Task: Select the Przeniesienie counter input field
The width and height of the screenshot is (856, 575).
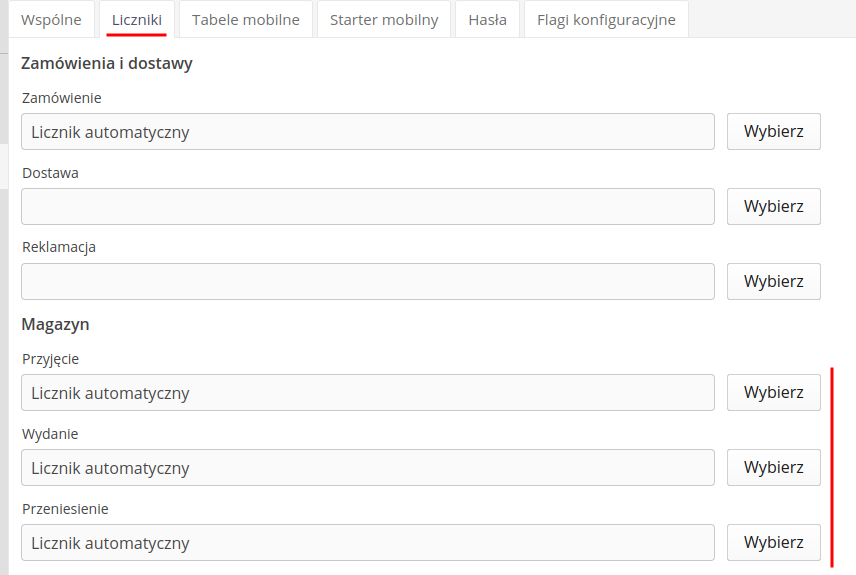Action: tap(367, 543)
